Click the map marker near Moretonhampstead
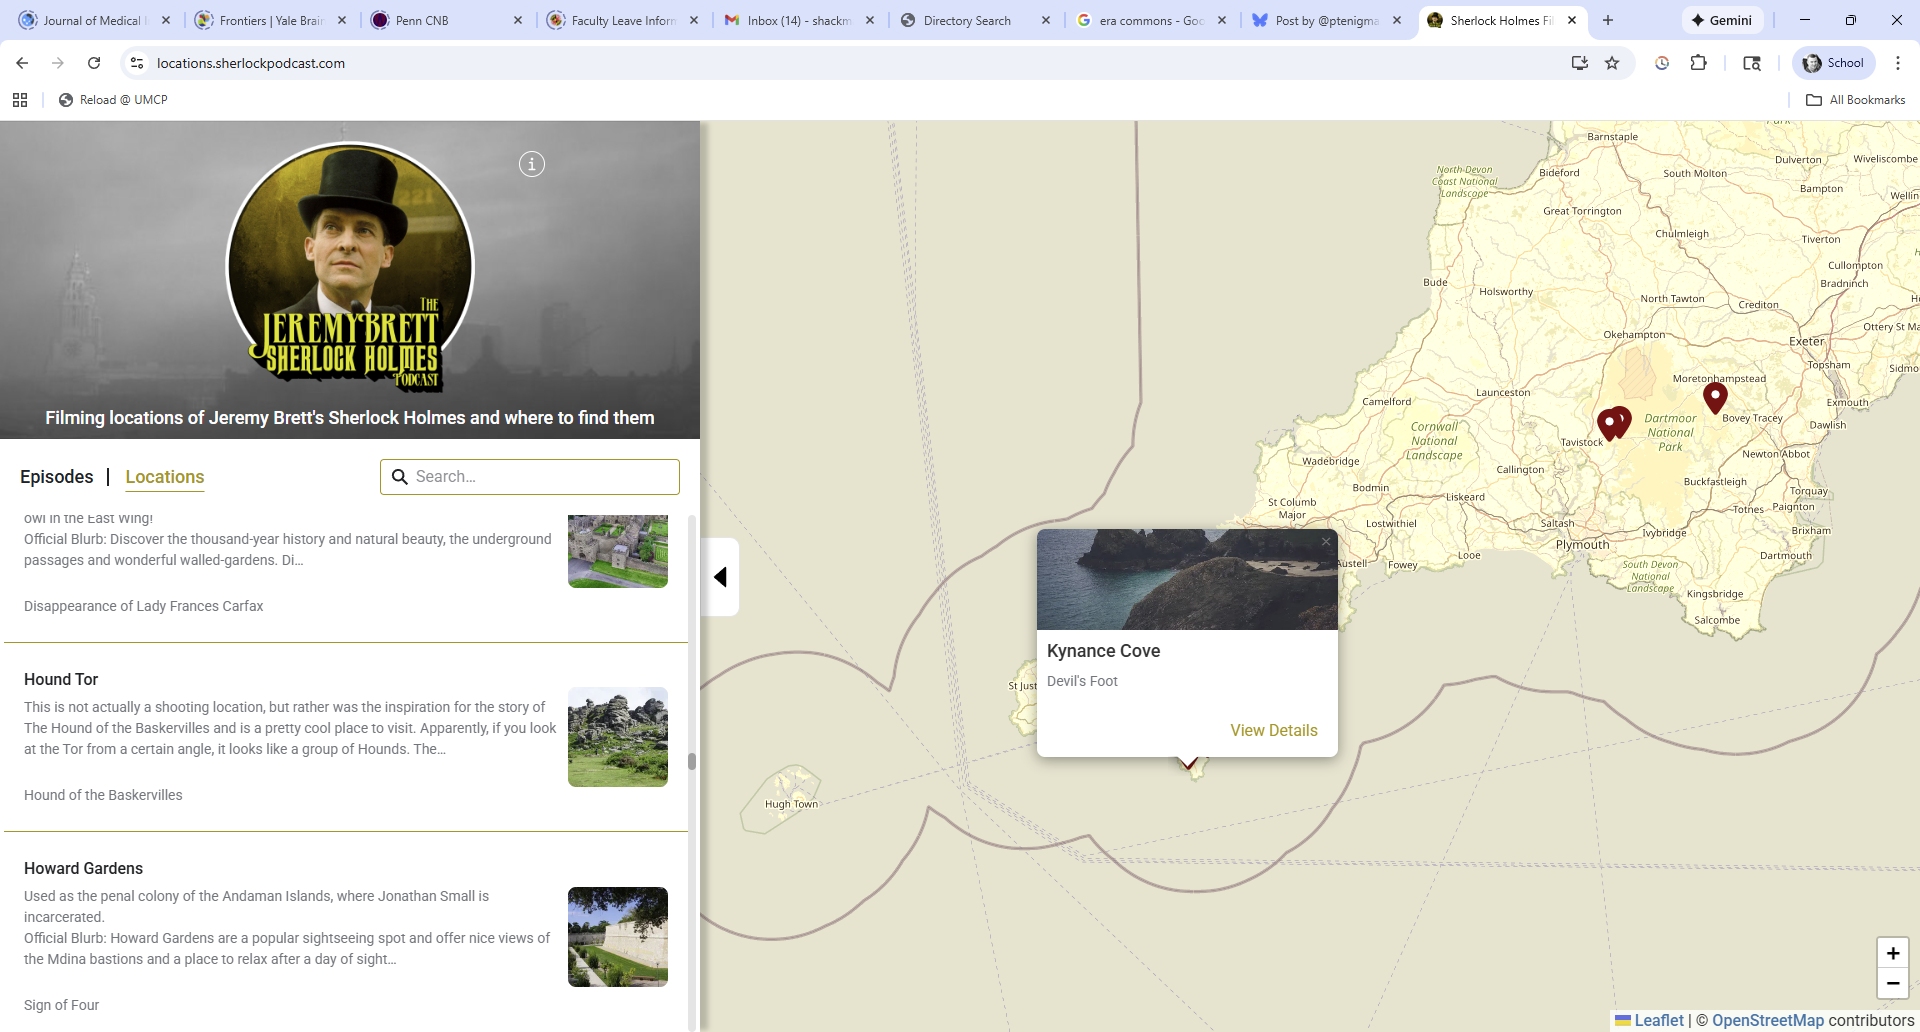 [x=1715, y=396]
